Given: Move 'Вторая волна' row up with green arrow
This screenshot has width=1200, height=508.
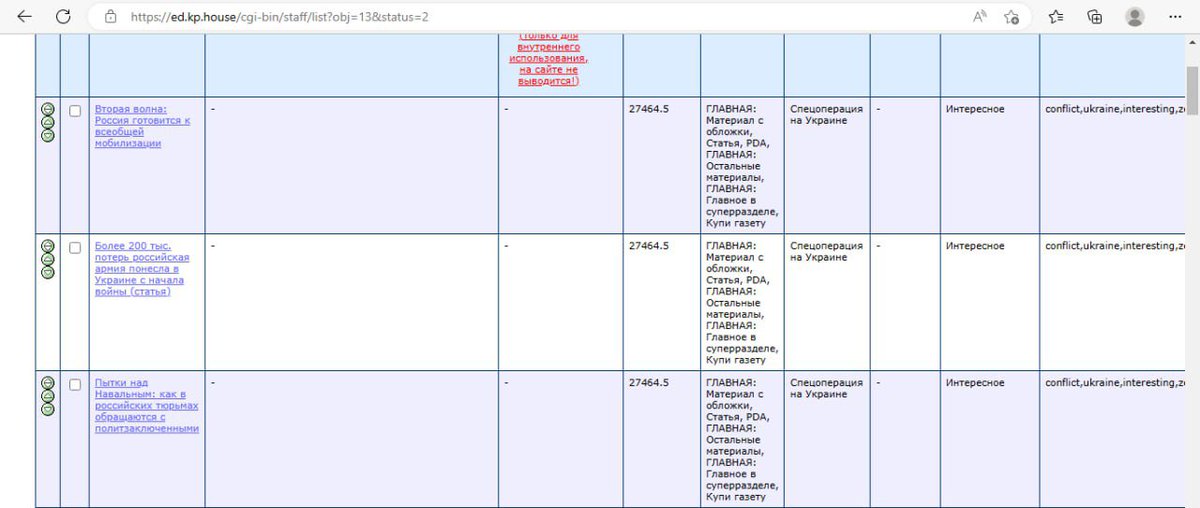Looking at the screenshot, I should click(x=47, y=122).
